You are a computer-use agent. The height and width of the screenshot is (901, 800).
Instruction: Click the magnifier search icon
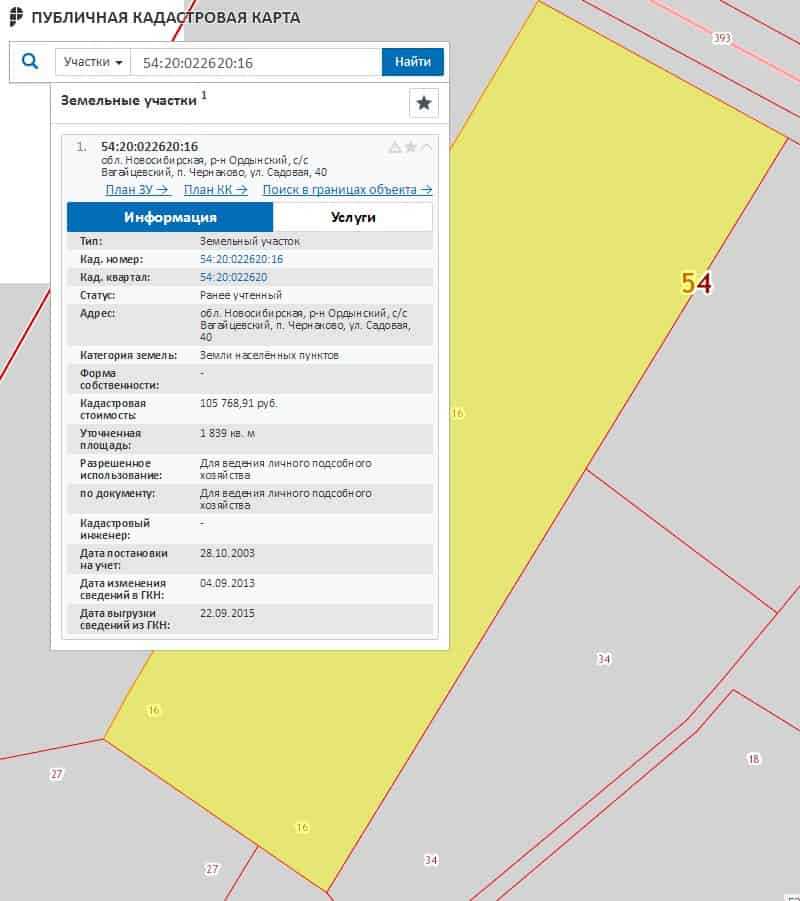pyautogui.click(x=30, y=62)
